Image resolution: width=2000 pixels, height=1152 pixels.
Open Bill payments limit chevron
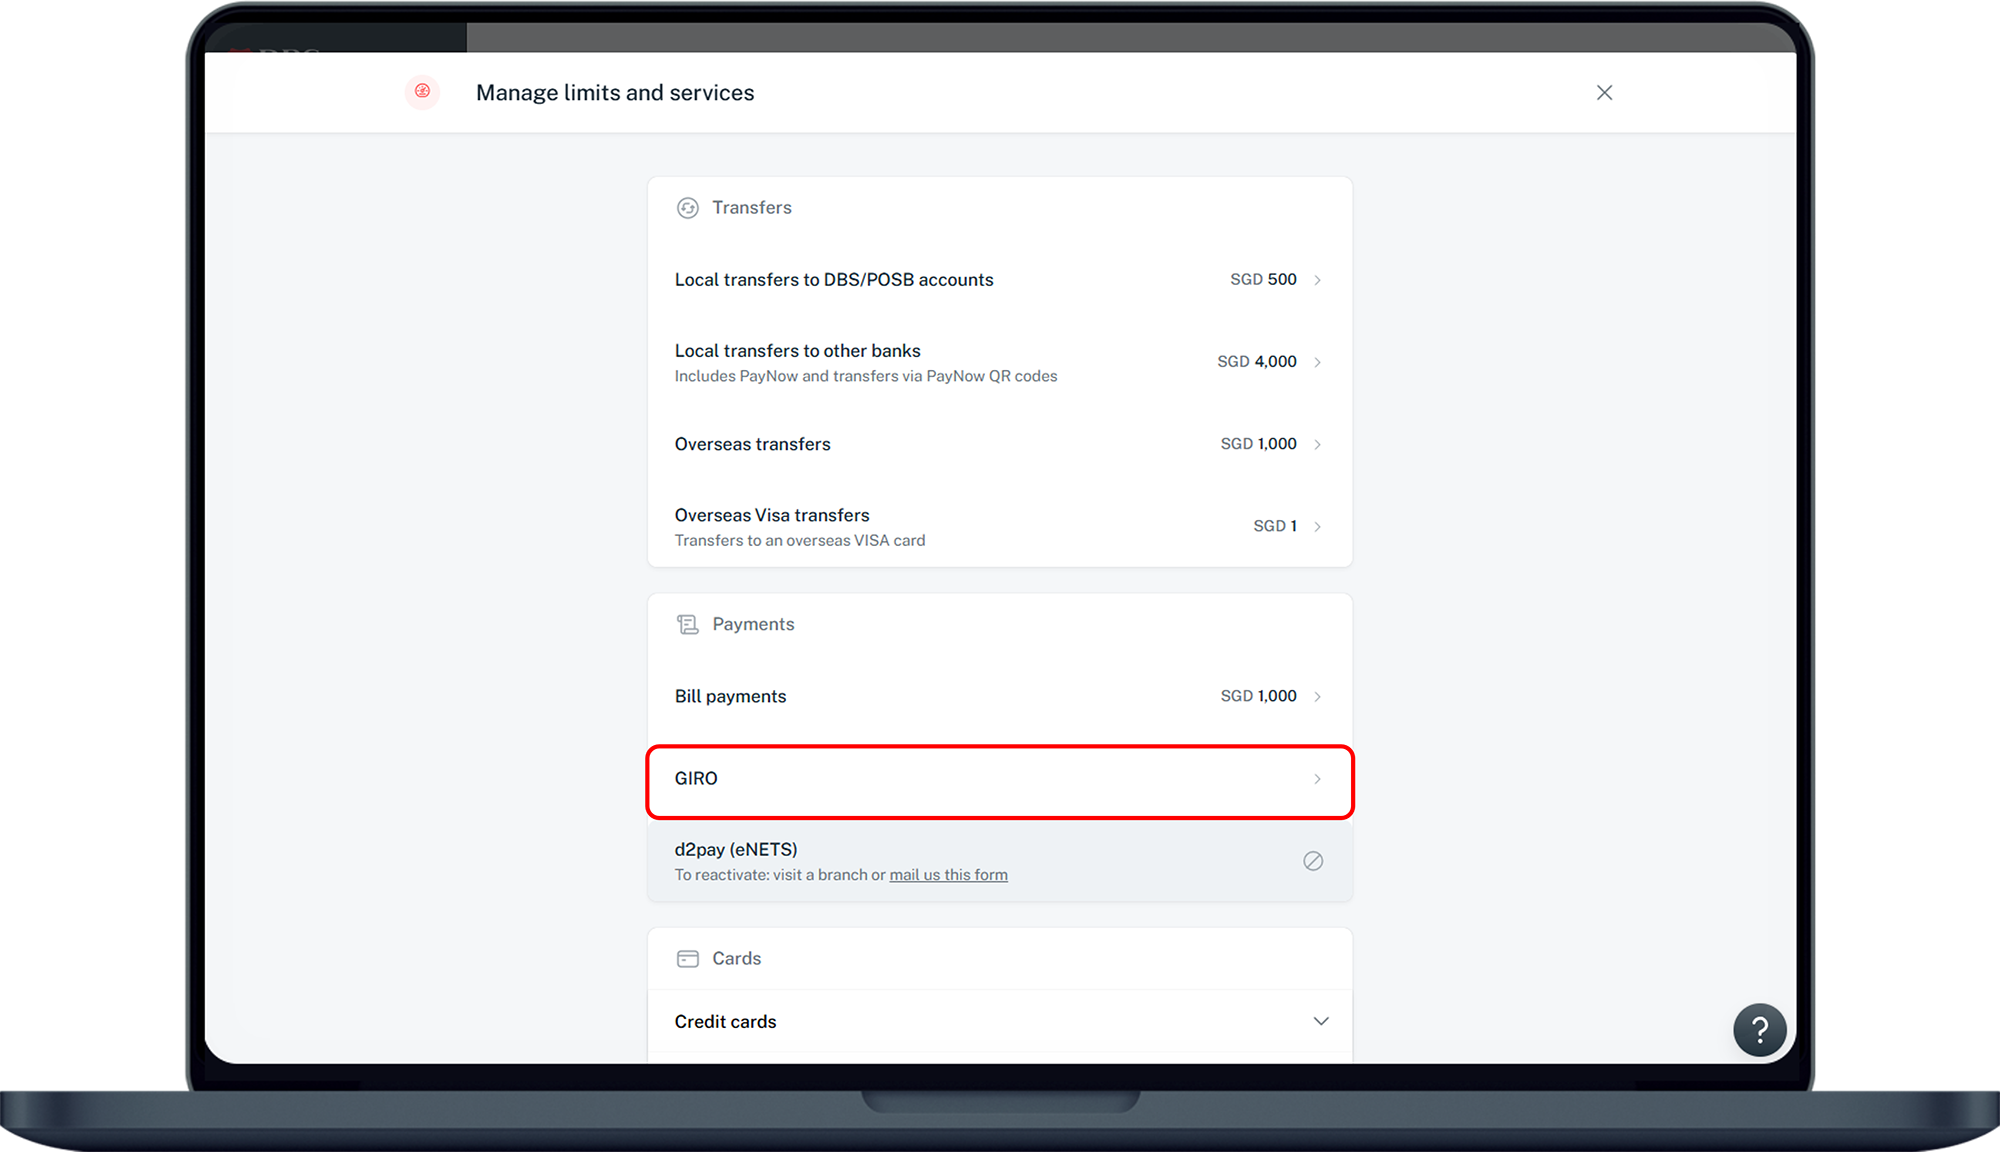point(1317,697)
